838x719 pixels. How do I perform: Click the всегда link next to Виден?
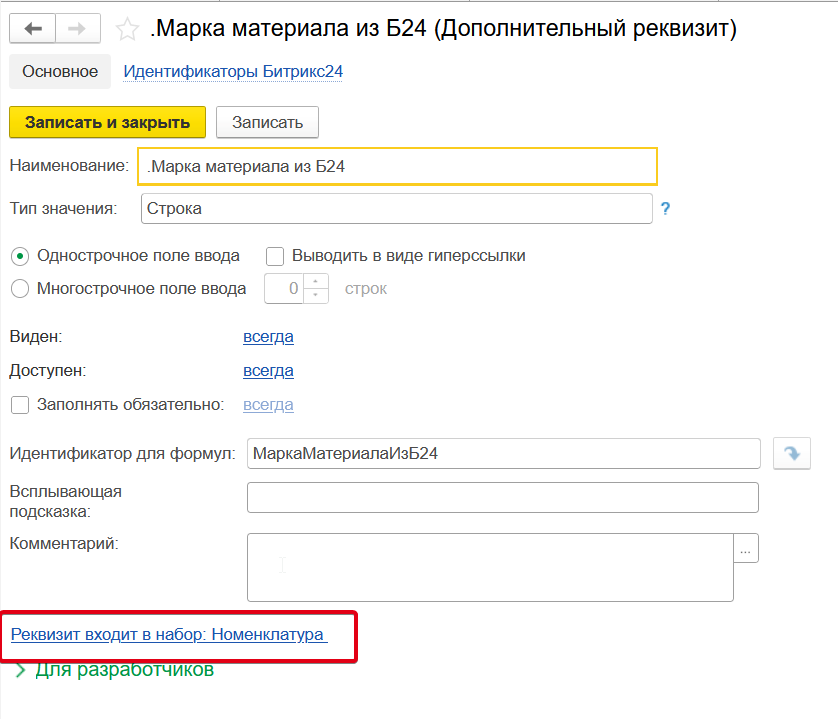coord(268,337)
